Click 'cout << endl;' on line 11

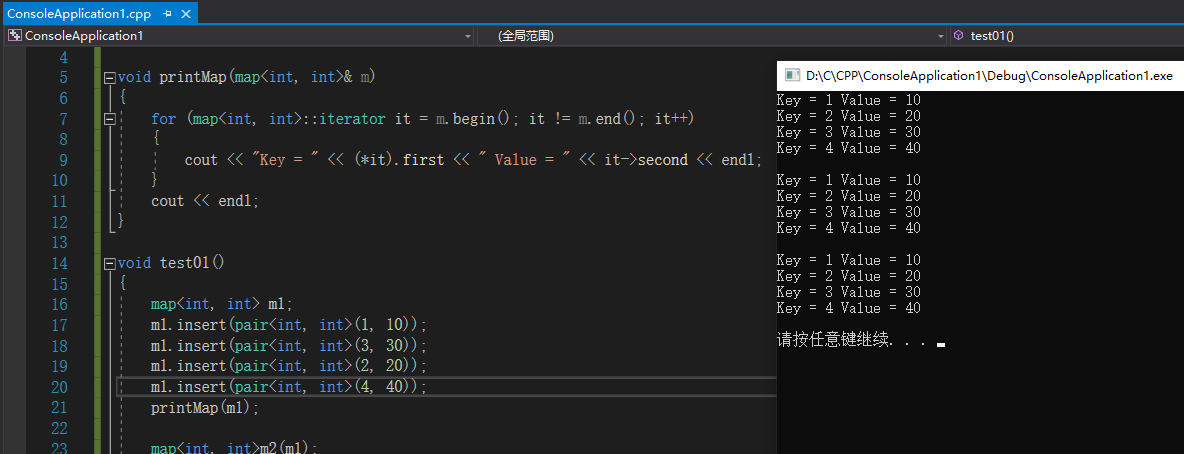tap(205, 201)
